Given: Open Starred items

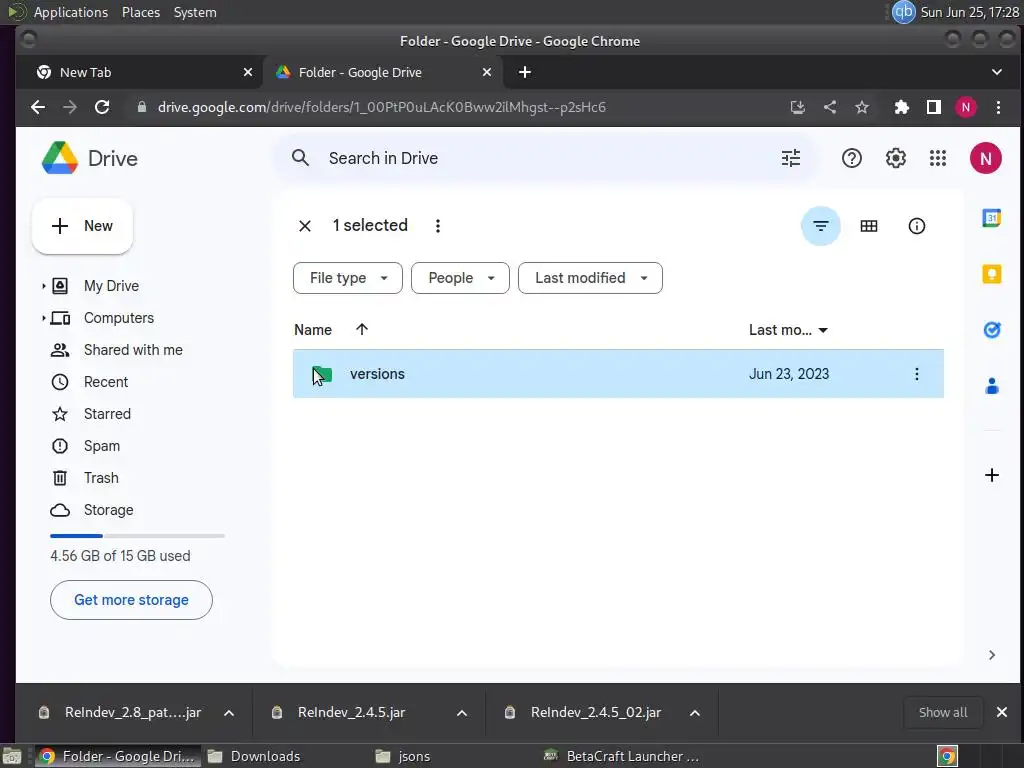Looking at the screenshot, I should click(107, 414).
